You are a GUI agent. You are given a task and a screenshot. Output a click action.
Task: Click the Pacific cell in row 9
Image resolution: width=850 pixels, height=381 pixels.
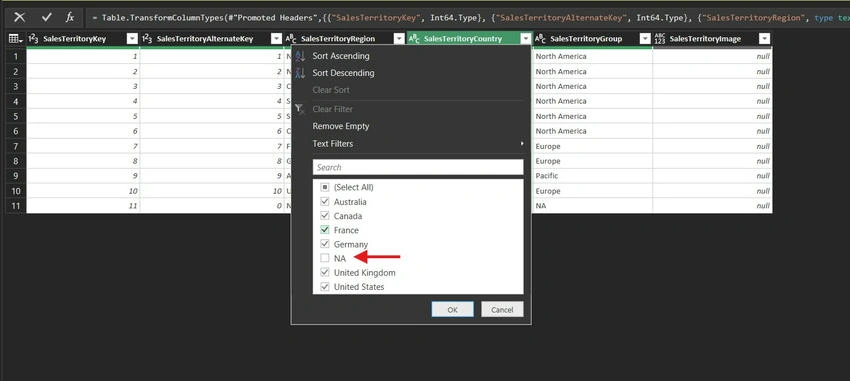click(593, 176)
